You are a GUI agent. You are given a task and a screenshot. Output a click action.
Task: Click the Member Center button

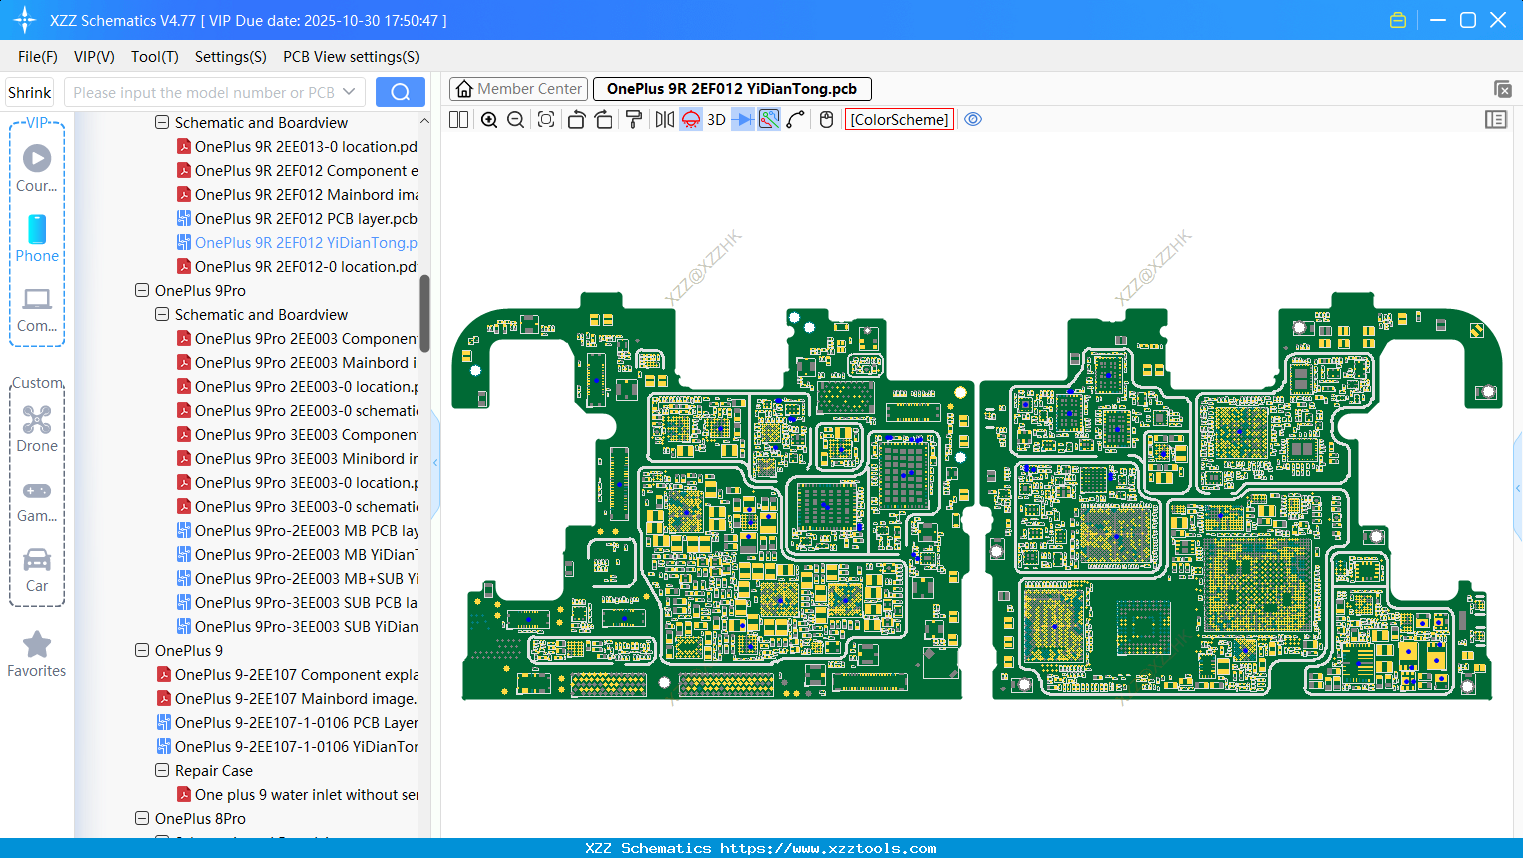click(x=518, y=89)
